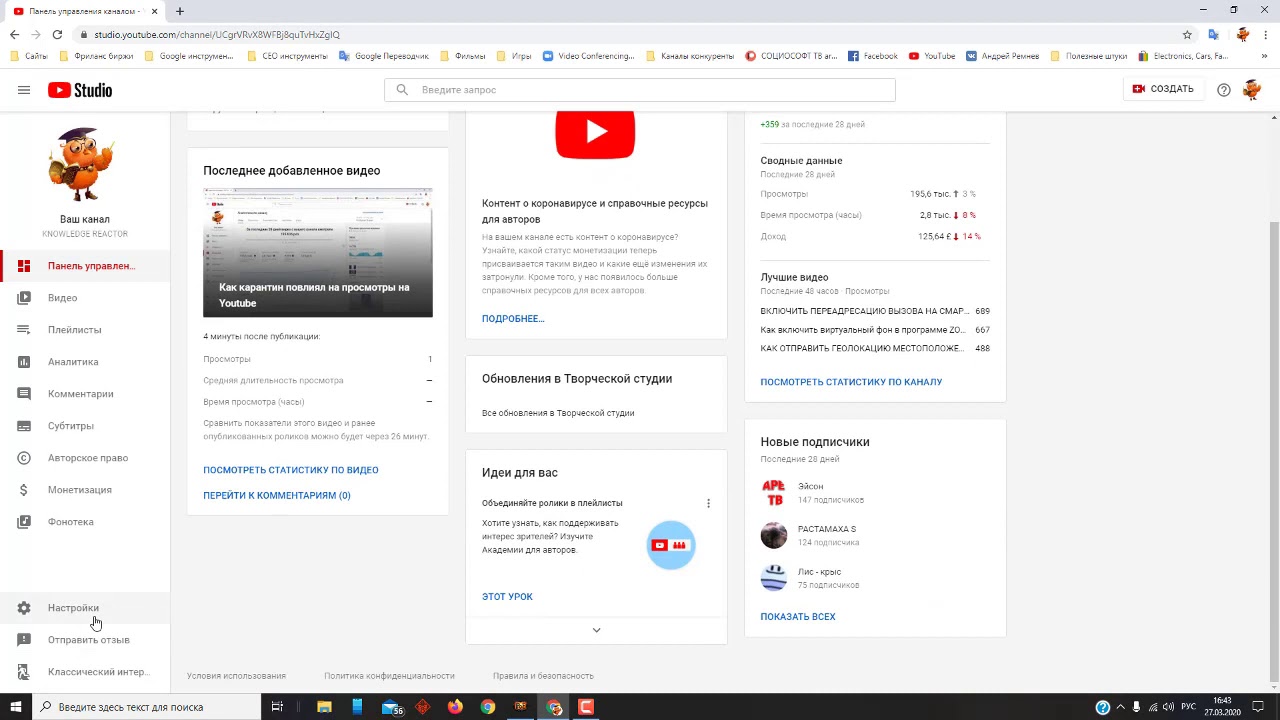Click the Комментарии sidebar icon

pyautogui.click(x=24, y=394)
